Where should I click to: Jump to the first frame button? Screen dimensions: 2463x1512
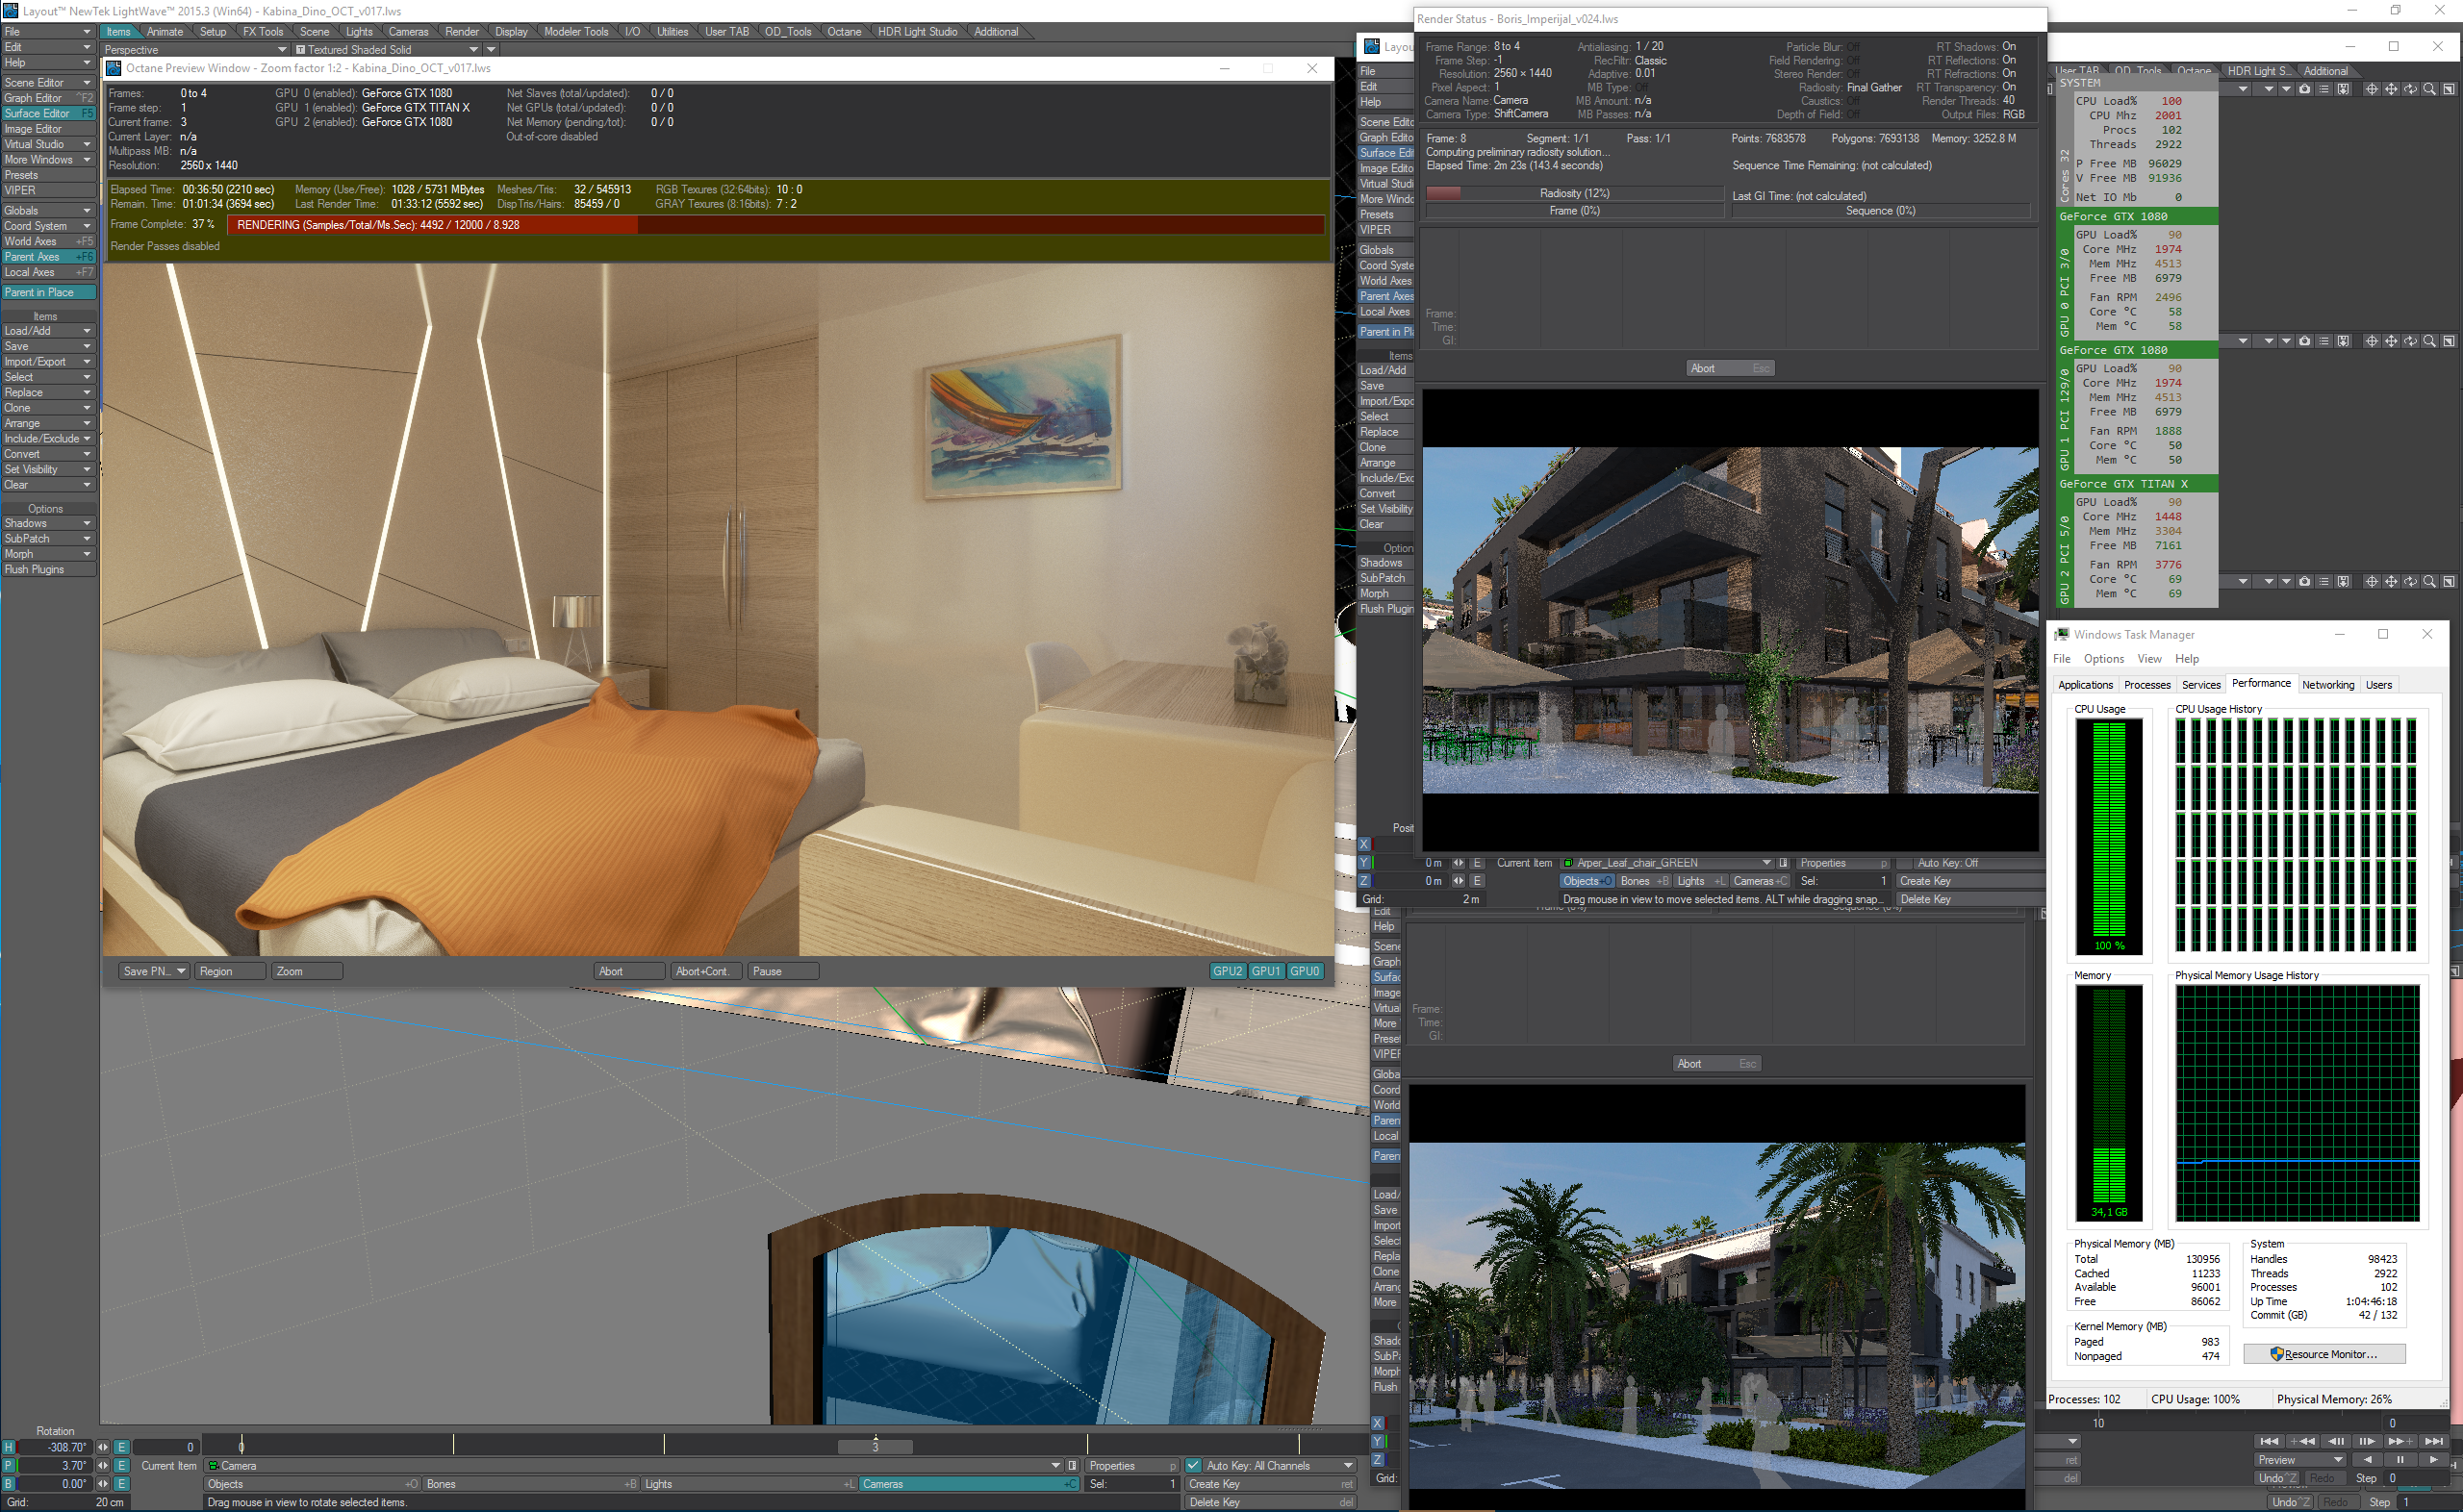2269,1441
